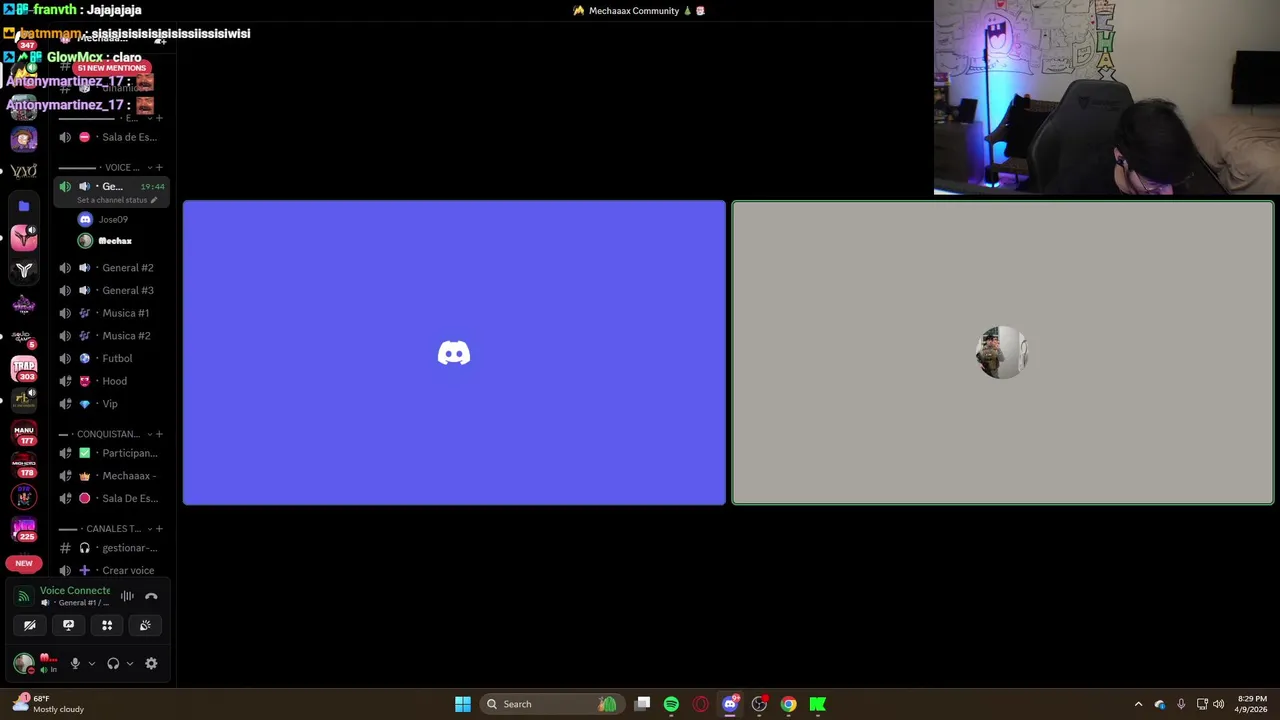Click Set a channel status
The image size is (1280, 720).
point(117,200)
